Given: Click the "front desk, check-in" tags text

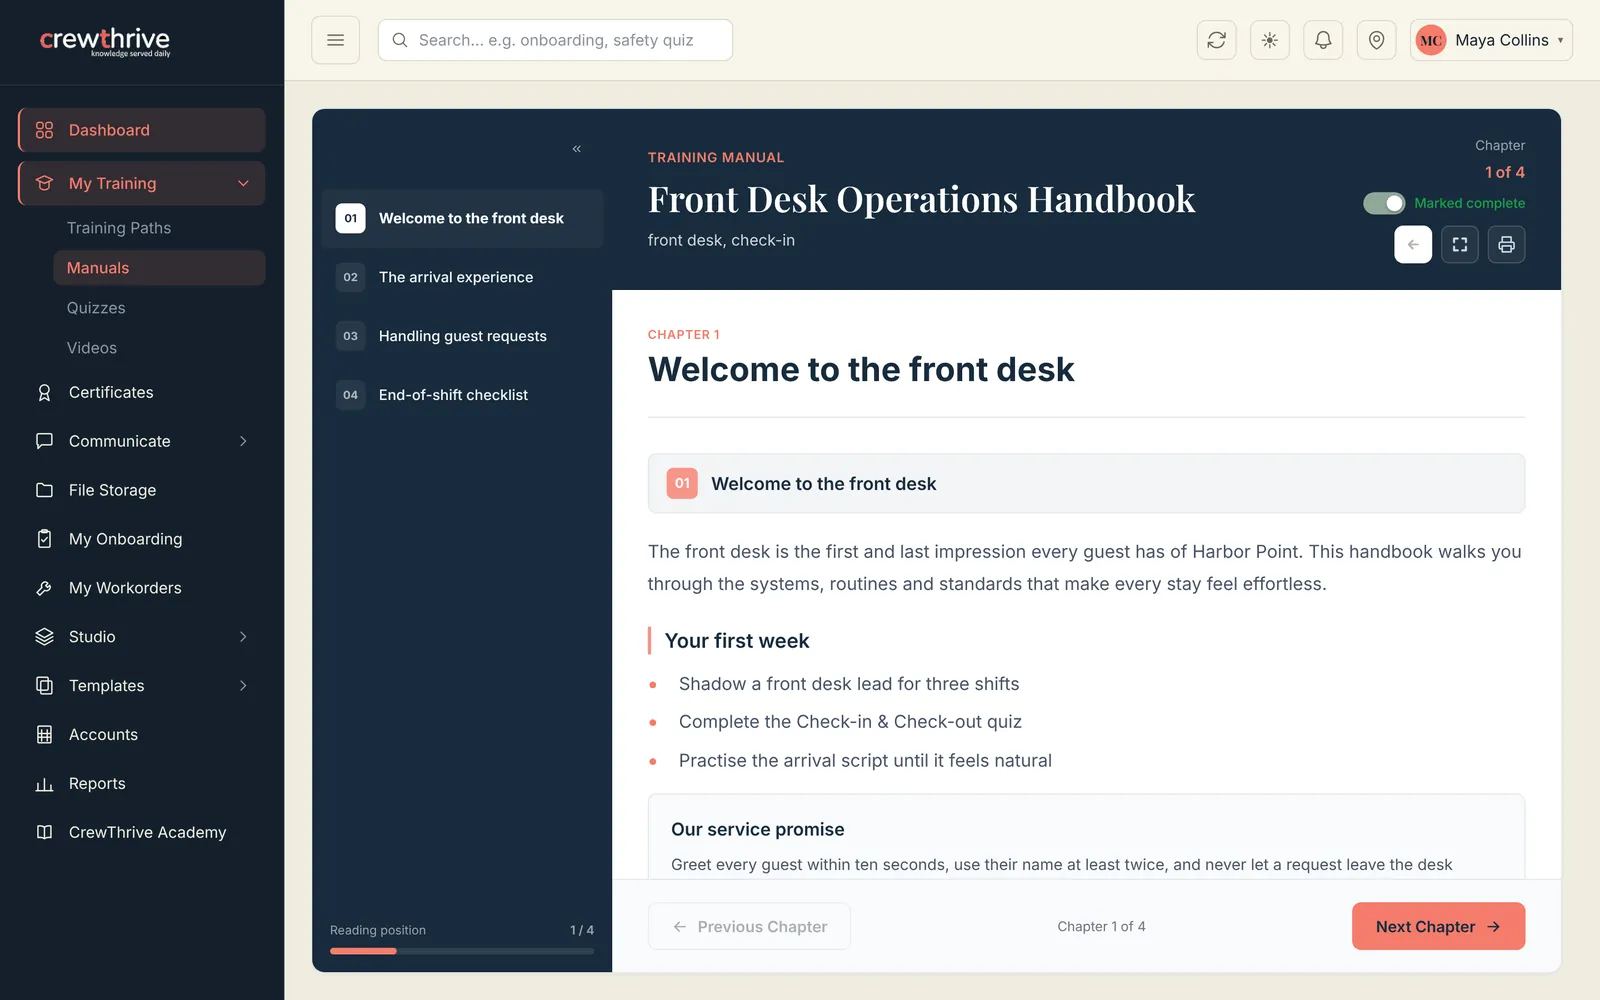Looking at the screenshot, I should pyautogui.click(x=721, y=240).
